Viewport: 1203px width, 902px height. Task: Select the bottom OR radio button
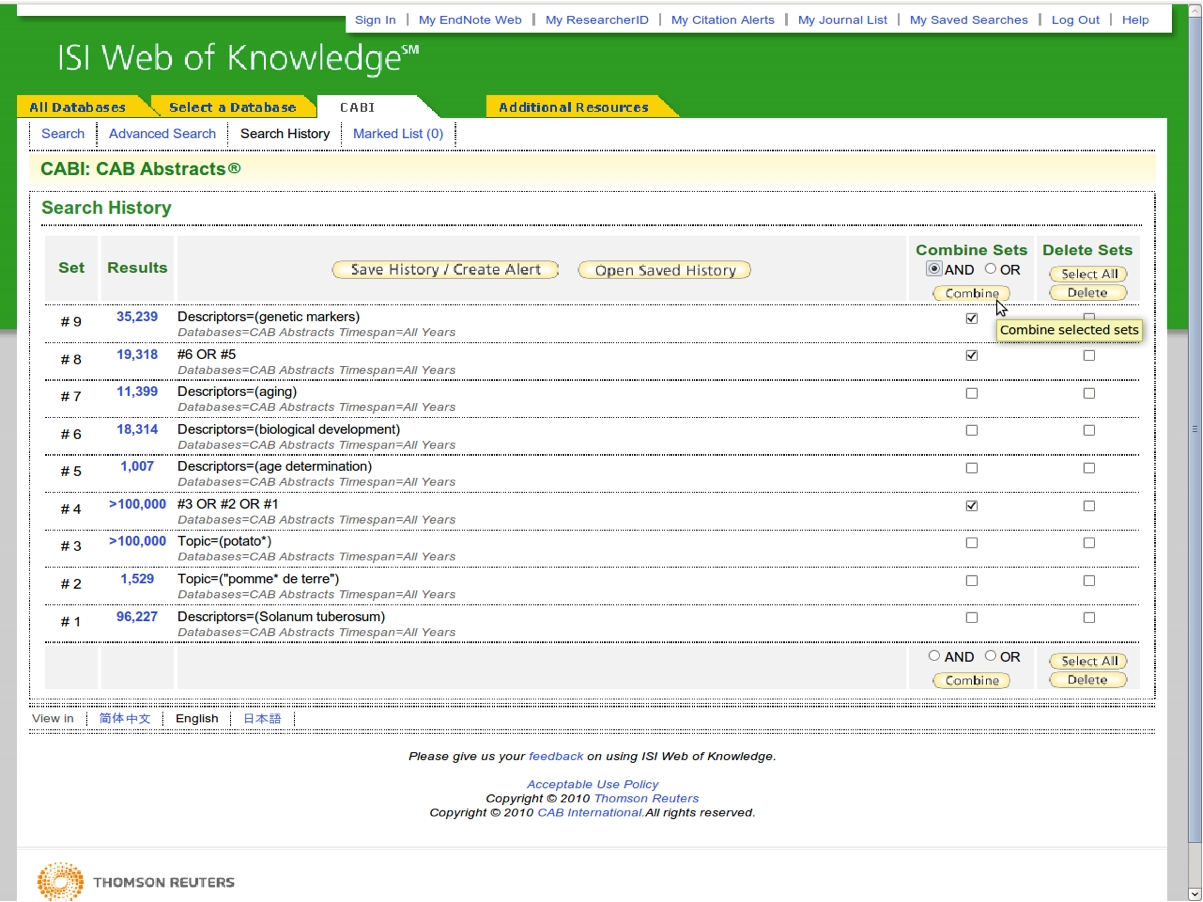(x=991, y=656)
